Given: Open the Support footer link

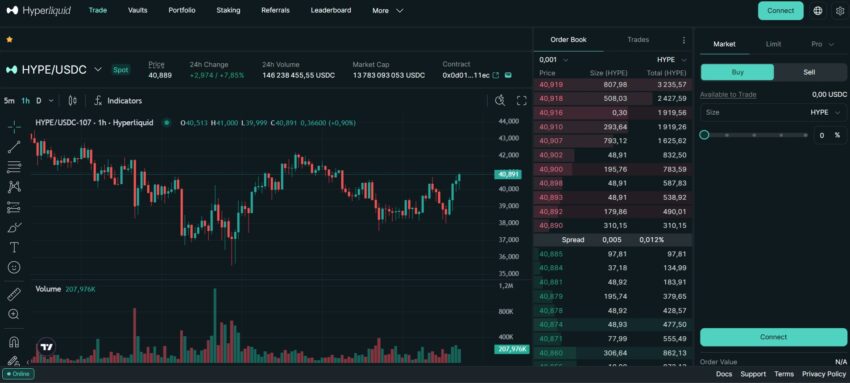Looking at the screenshot, I should click(753, 374).
